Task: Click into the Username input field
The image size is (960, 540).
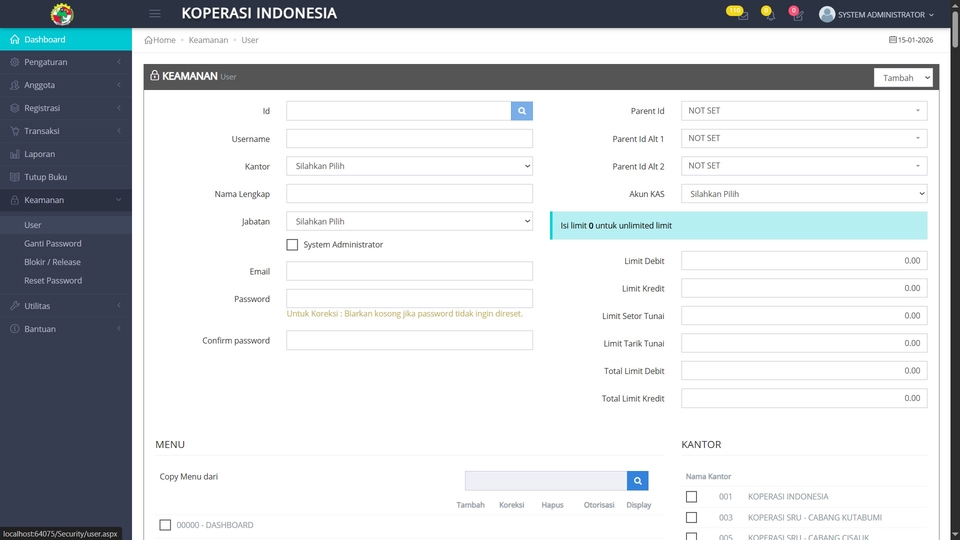Action: [409, 139]
